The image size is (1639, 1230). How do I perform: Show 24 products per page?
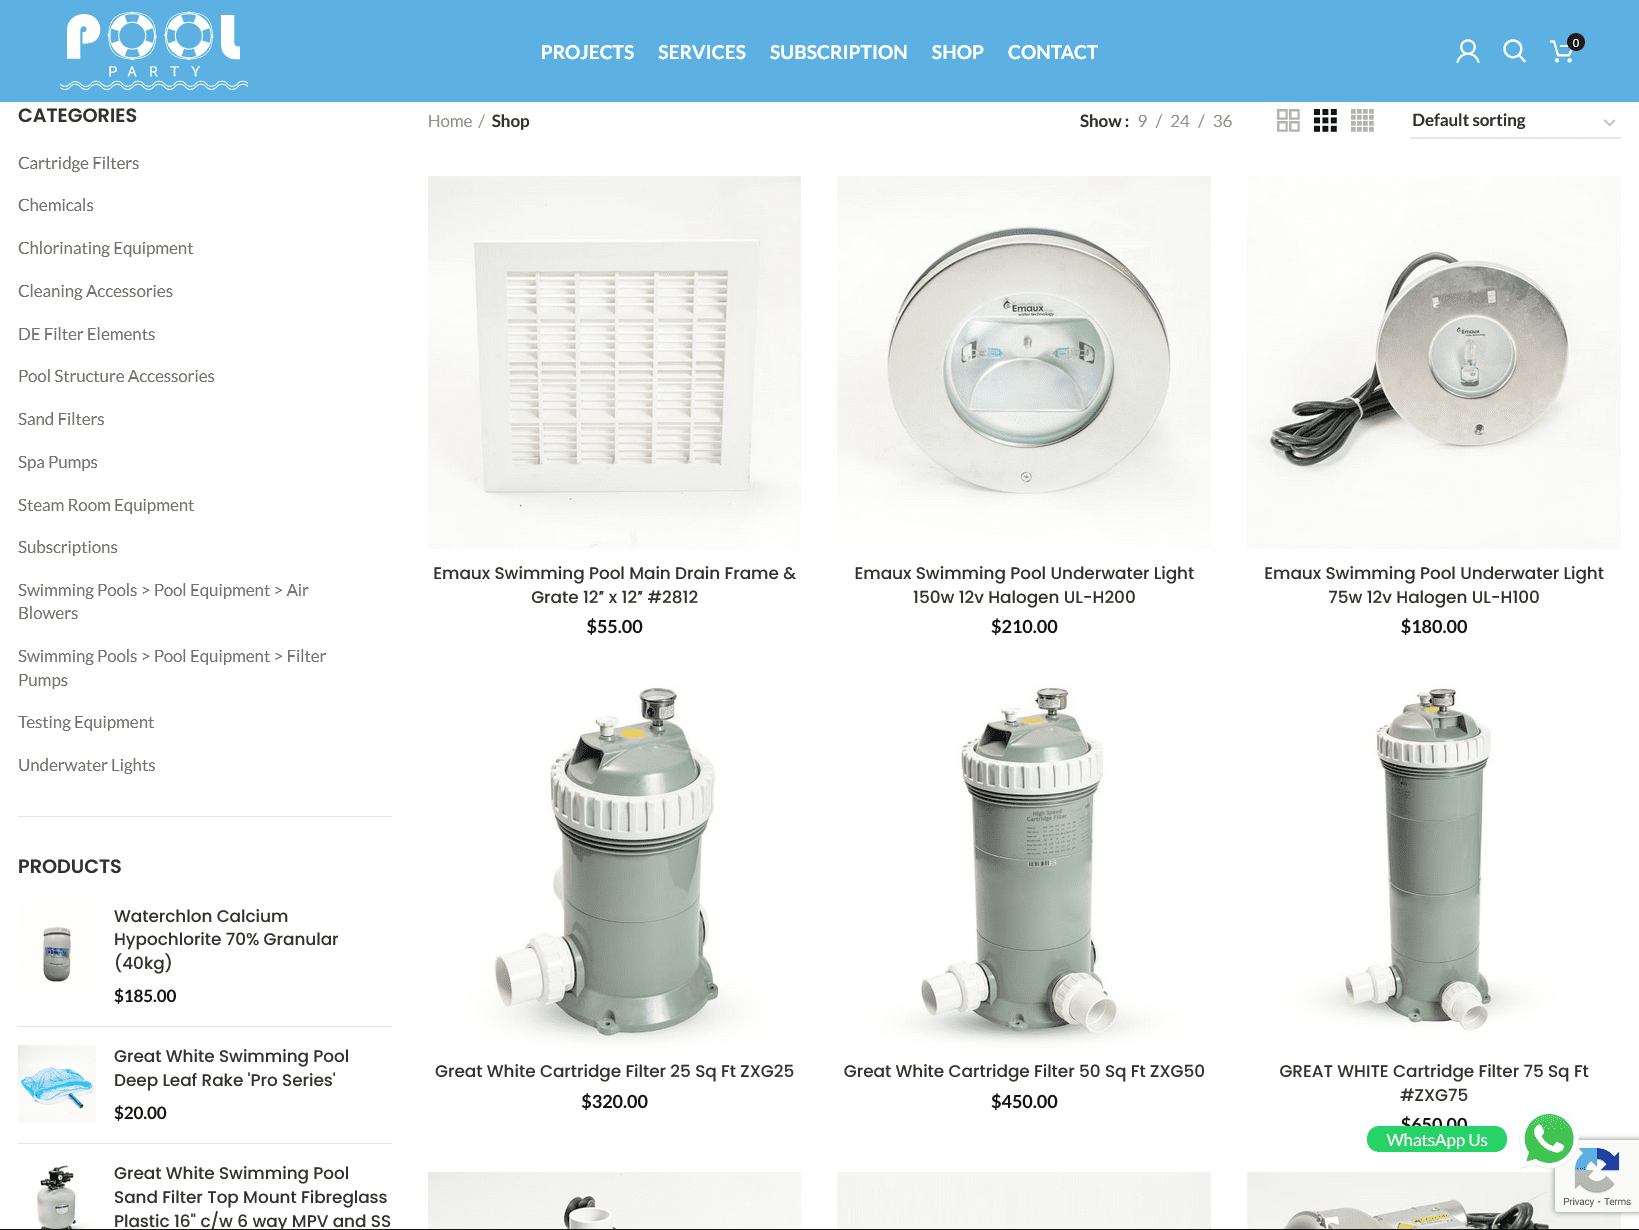[x=1180, y=121]
